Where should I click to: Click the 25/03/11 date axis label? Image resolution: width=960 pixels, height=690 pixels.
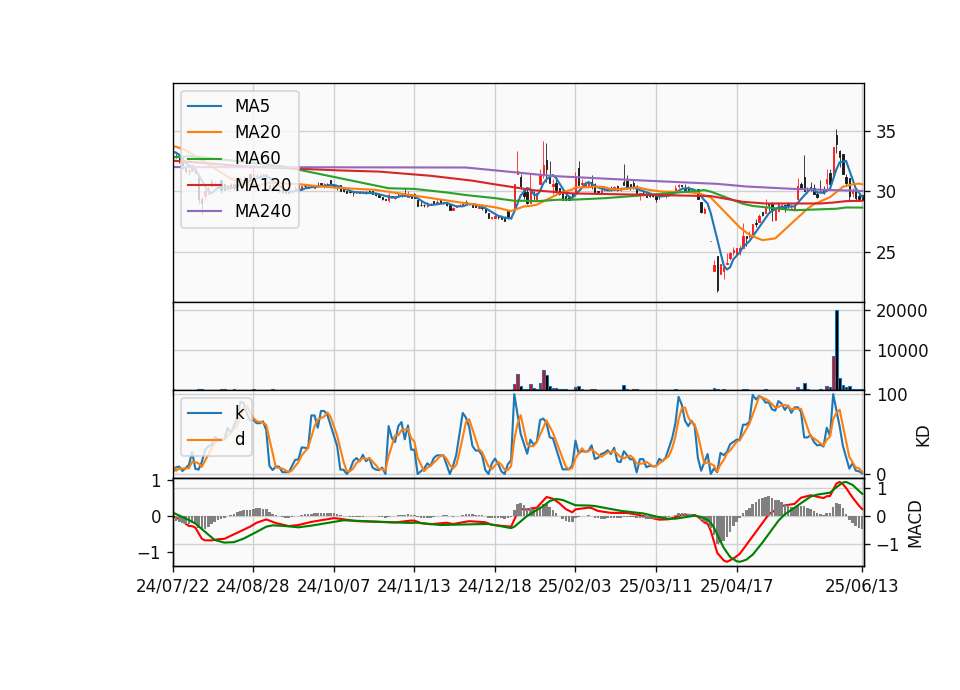point(656,586)
